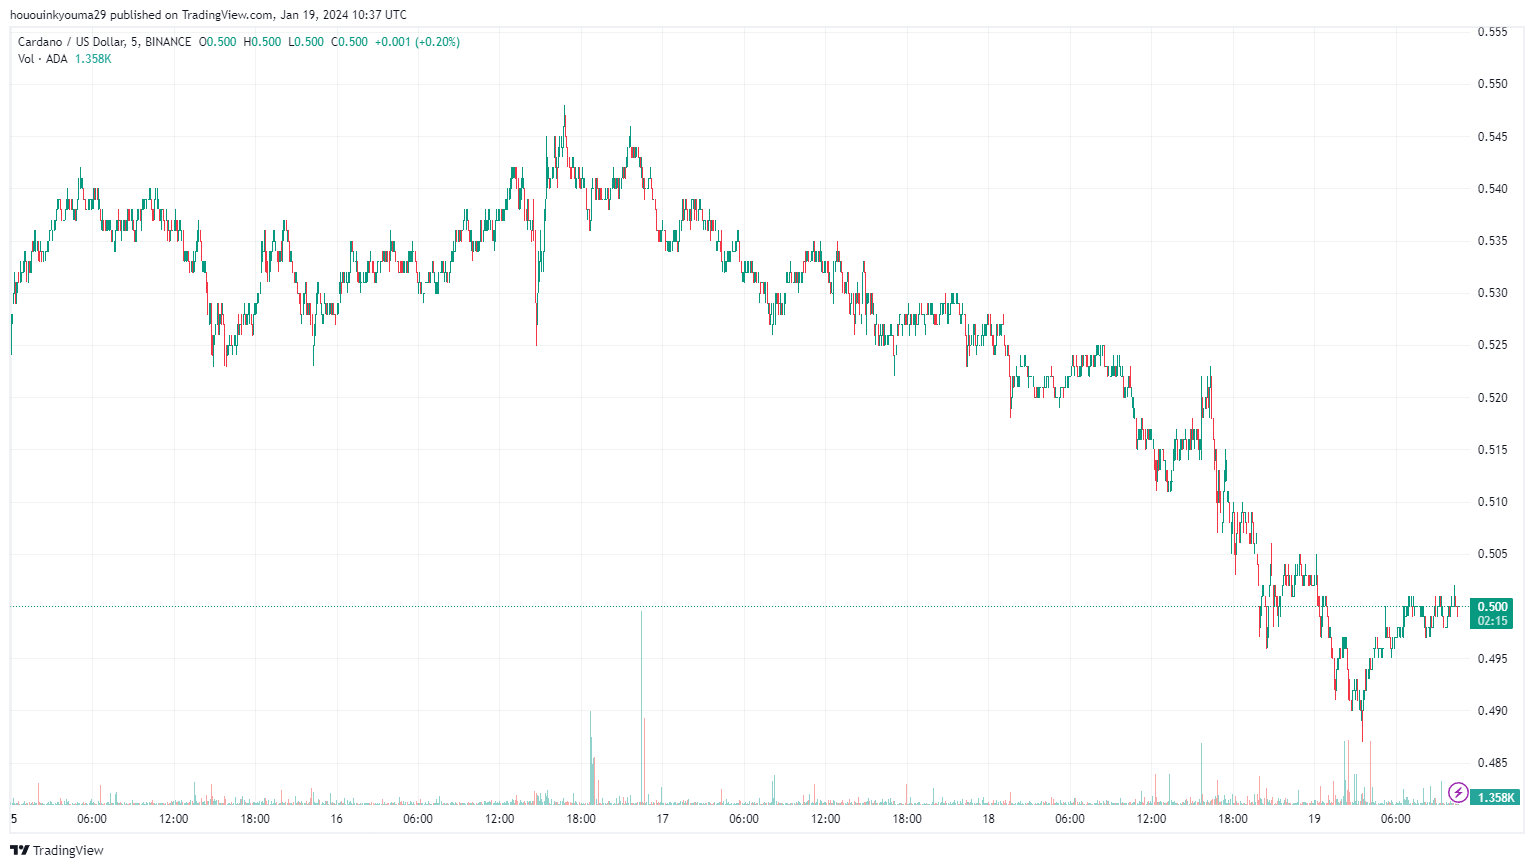Image resolution: width=1534 pixels, height=868 pixels.
Task: Click the close value C0.500
Action: pyautogui.click(x=350, y=42)
